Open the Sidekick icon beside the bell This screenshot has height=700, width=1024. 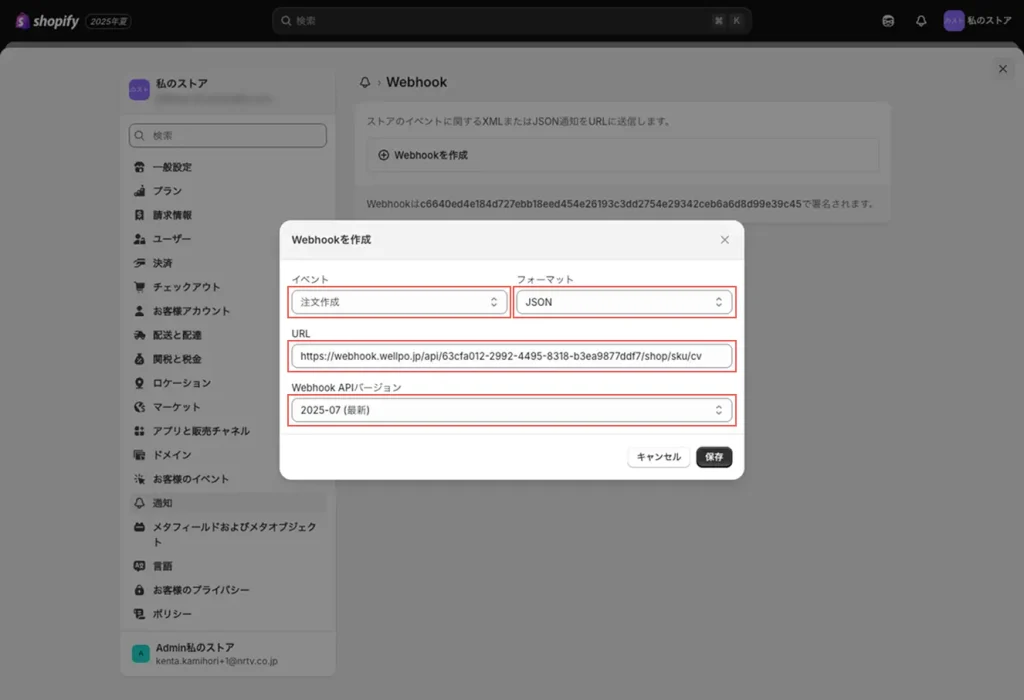pyautogui.click(x=888, y=21)
